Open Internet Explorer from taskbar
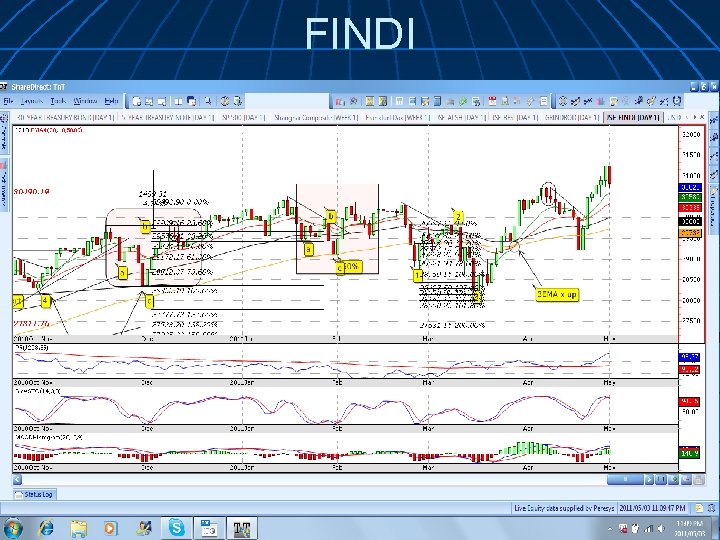The image size is (720, 540). coord(46,528)
